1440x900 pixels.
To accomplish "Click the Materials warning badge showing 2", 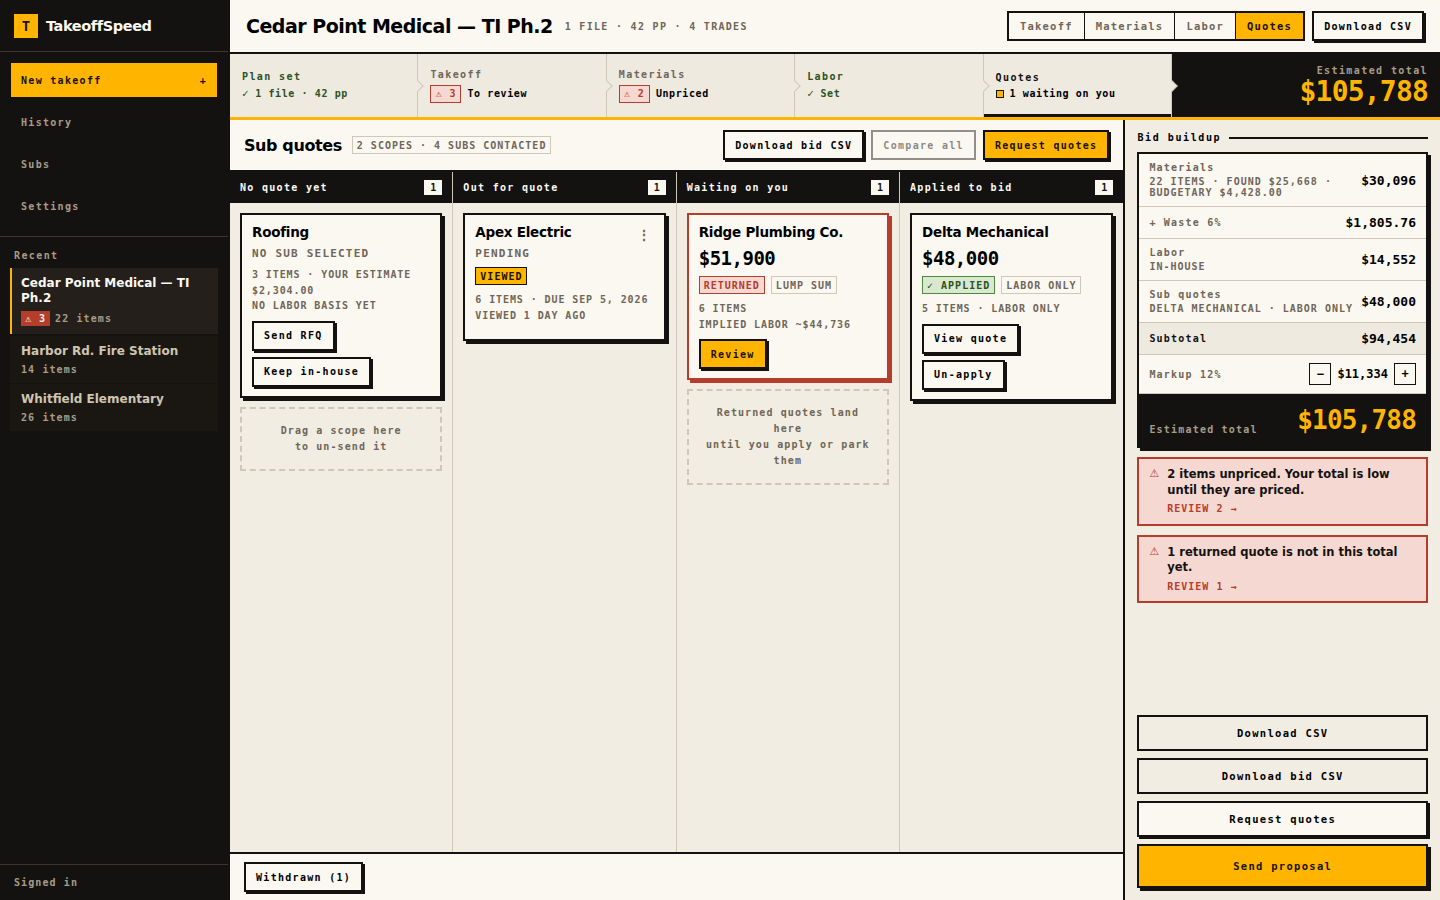I will pos(634,94).
